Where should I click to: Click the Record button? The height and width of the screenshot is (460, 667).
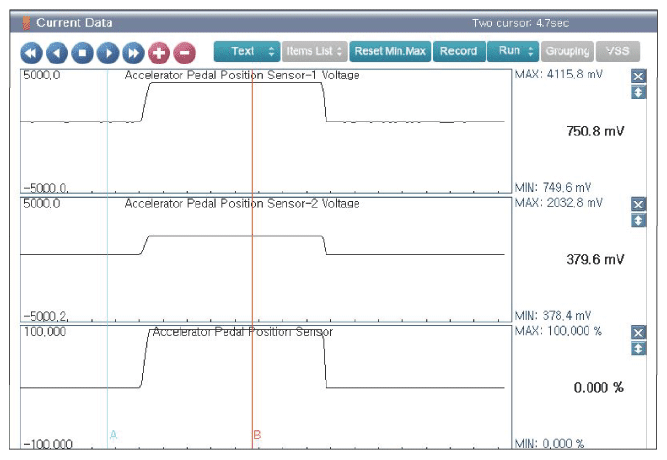click(459, 51)
